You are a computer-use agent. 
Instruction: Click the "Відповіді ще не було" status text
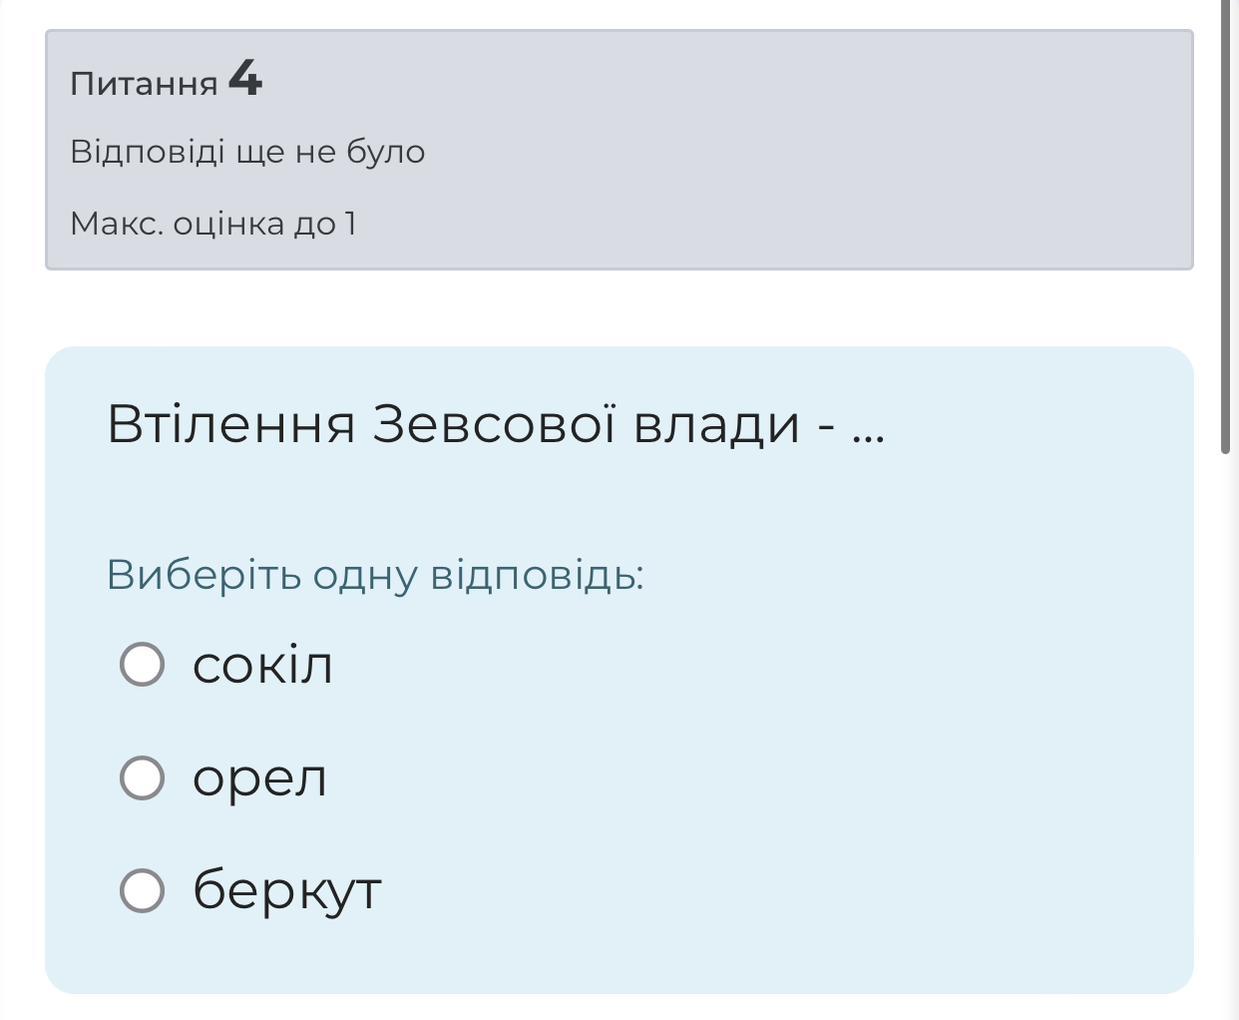pos(247,152)
